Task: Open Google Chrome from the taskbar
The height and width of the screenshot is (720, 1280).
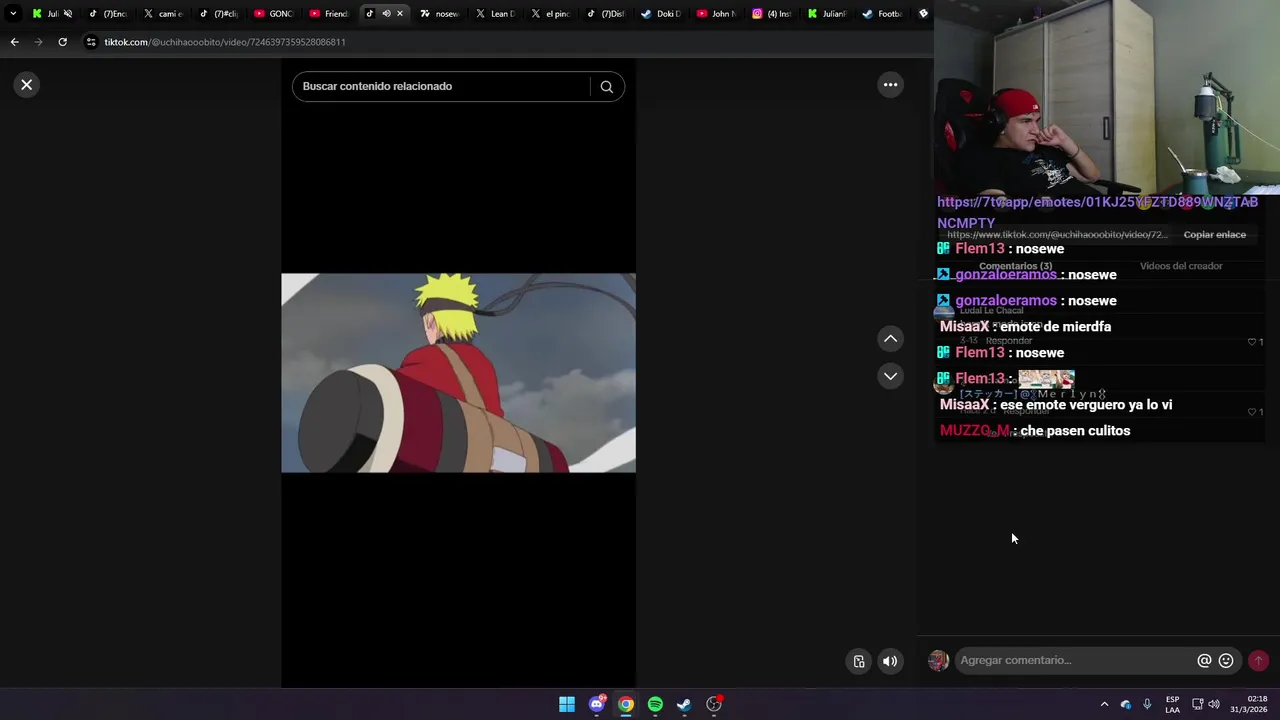Action: [x=626, y=704]
